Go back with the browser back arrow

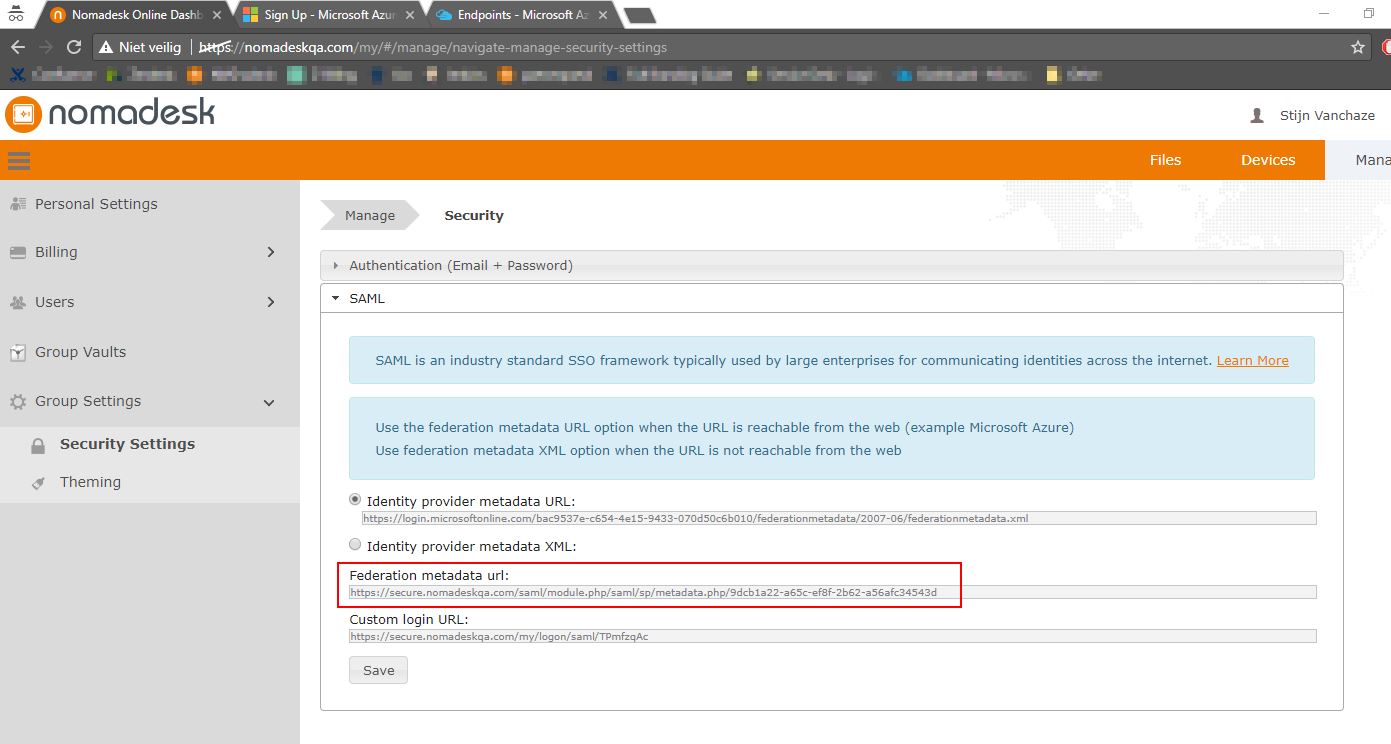click(17, 47)
